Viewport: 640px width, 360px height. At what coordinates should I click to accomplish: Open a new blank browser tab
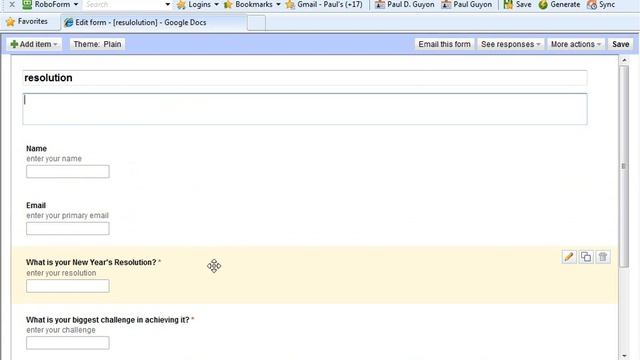pos(256,23)
